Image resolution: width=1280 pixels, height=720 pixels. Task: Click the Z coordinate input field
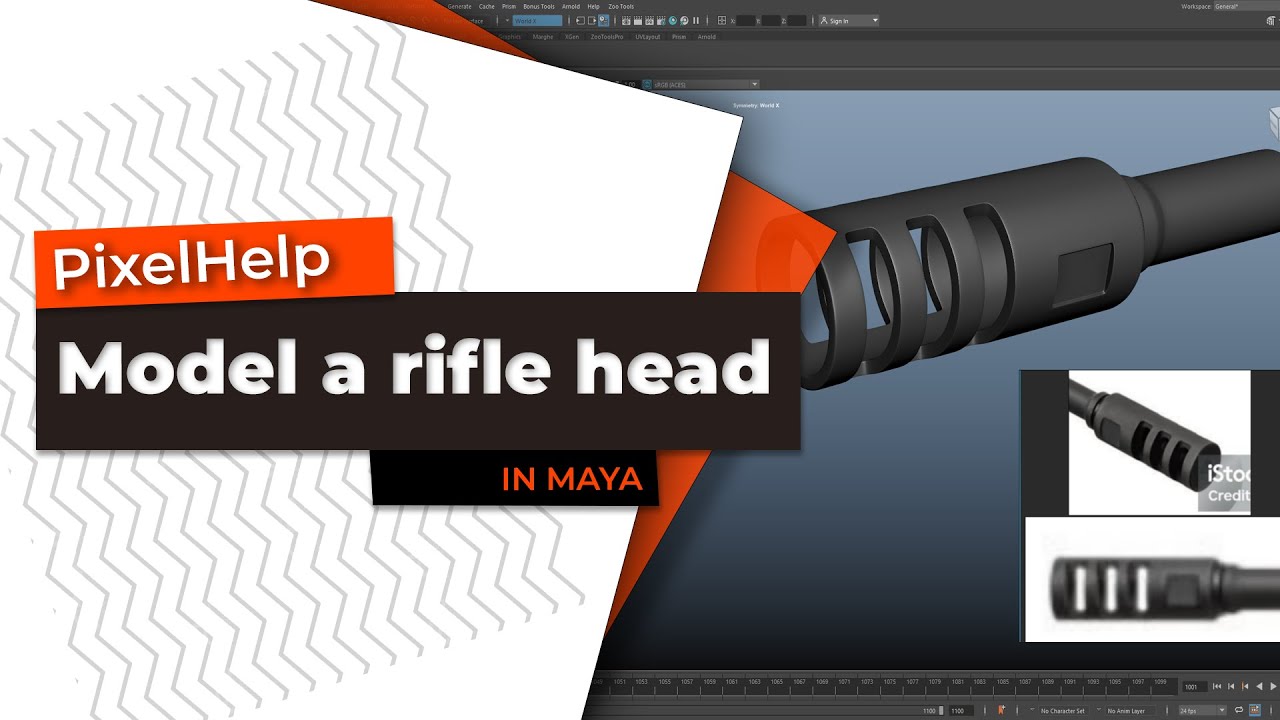pos(796,21)
